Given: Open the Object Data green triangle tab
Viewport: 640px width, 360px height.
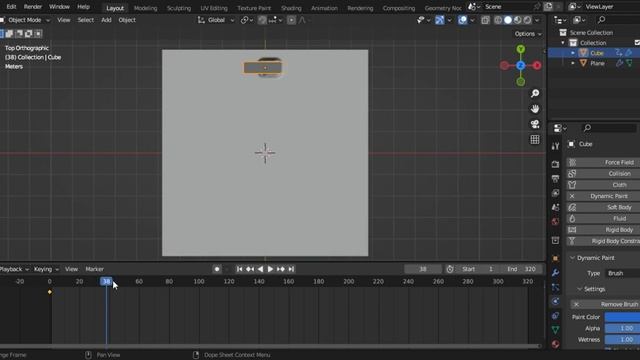Looking at the screenshot, I should click(555, 330).
